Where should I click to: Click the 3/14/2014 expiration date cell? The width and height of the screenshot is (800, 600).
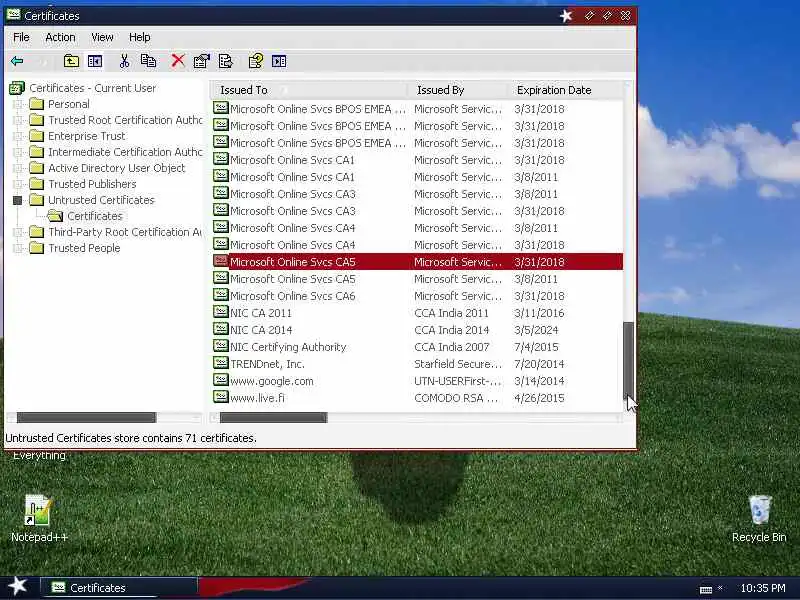pyautogui.click(x=539, y=381)
